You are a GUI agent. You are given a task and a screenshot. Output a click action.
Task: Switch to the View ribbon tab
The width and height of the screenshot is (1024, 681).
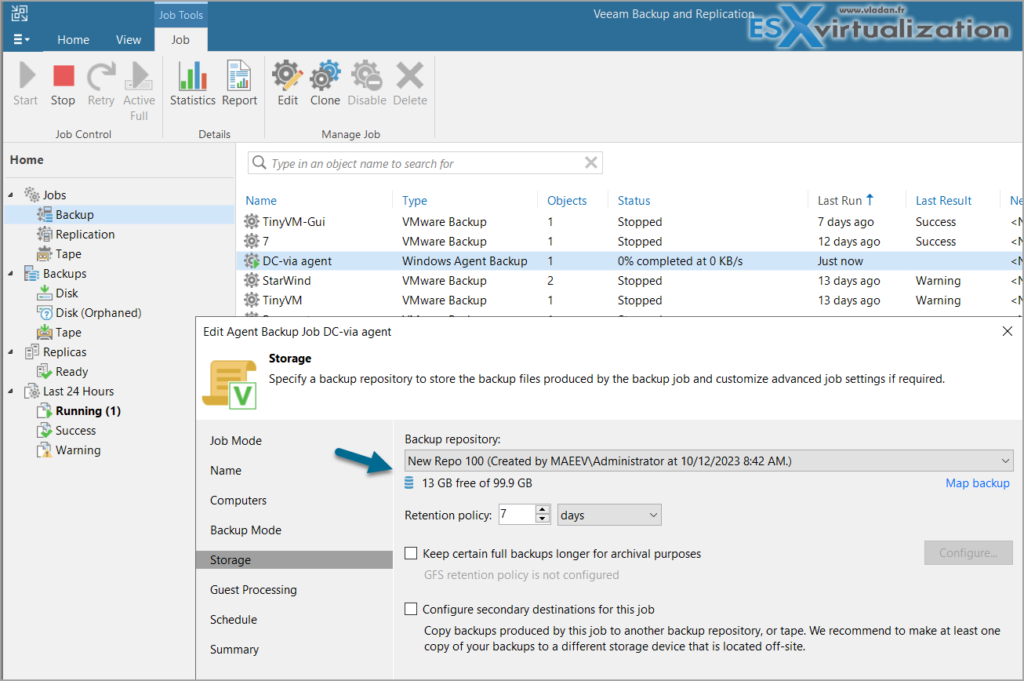(128, 39)
